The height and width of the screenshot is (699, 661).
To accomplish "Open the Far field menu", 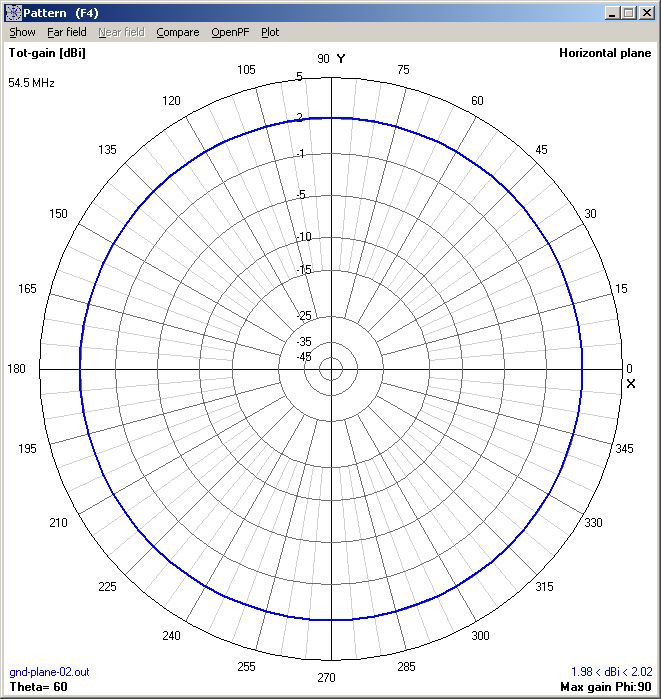I will pyautogui.click(x=67, y=32).
